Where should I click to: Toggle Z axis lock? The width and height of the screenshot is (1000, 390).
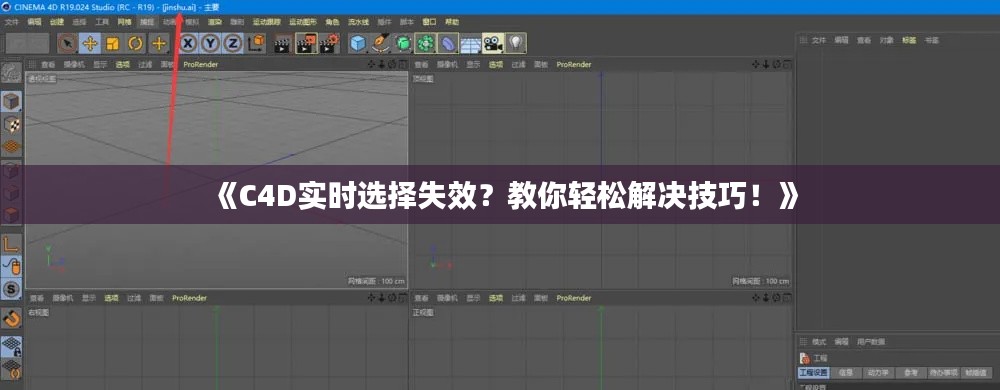click(233, 43)
